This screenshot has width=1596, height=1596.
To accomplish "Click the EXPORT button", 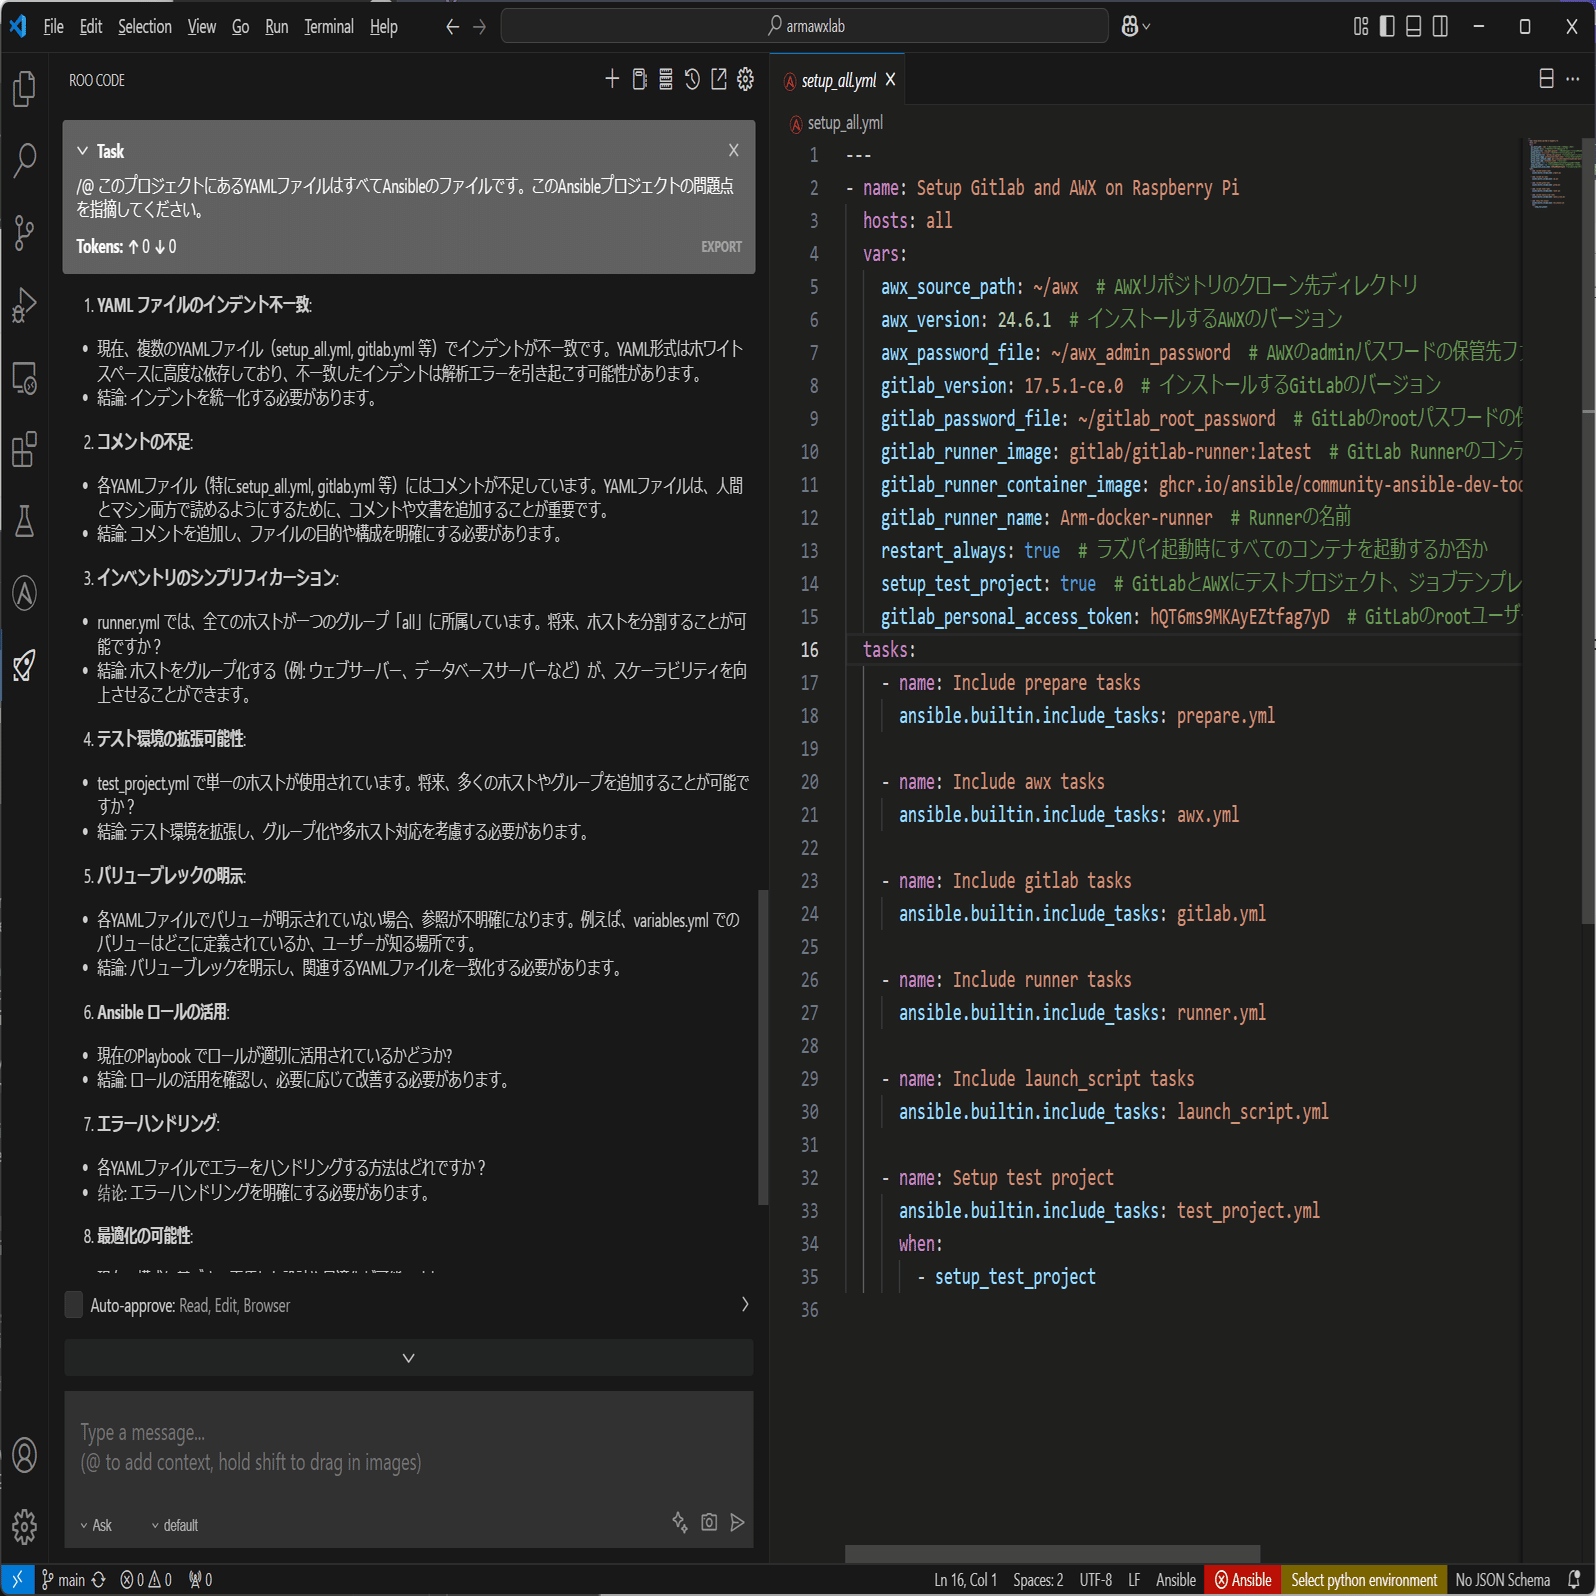I will coord(721,247).
